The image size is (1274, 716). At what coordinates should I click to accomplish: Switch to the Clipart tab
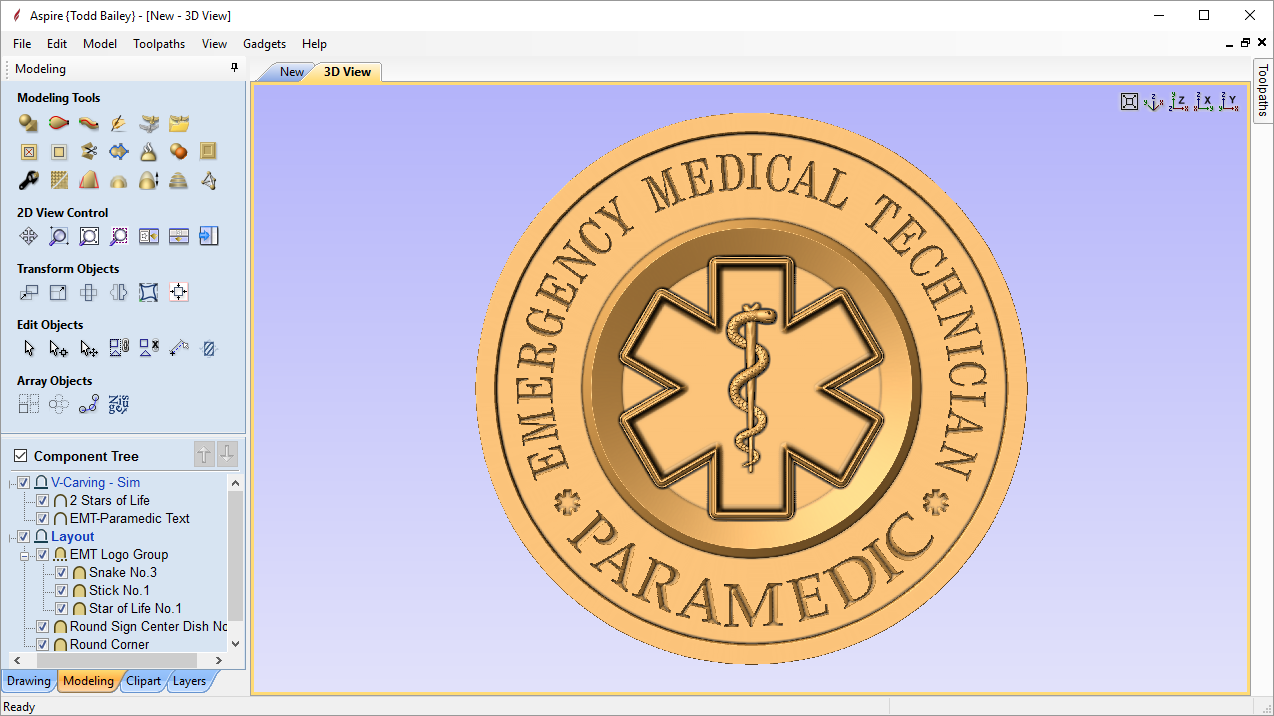coord(144,681)
